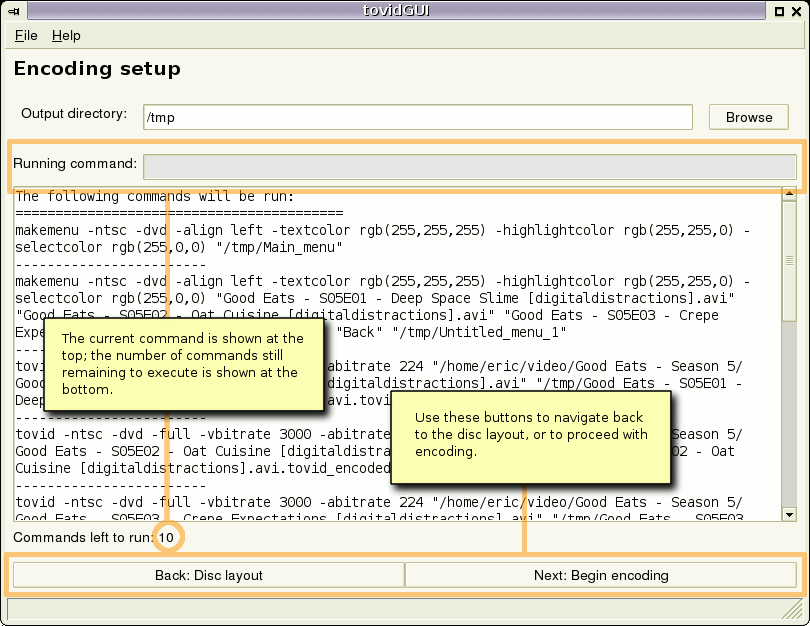Image resolution: width=810 pixels, height=626 pixels.
Task: Click the tovidGUI window title bar icon
Action: [11, 11]
